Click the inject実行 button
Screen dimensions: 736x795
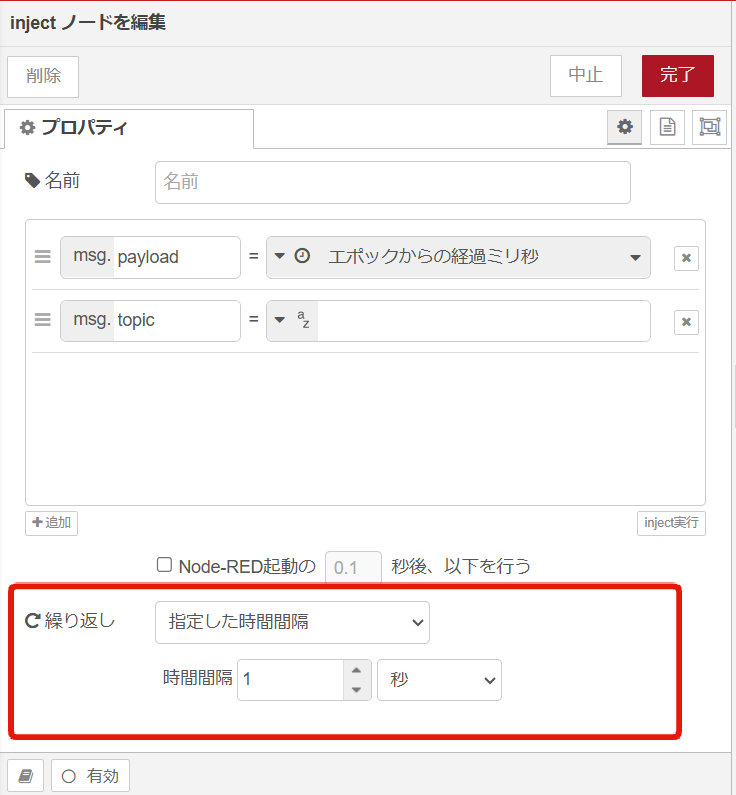(671, 523)
